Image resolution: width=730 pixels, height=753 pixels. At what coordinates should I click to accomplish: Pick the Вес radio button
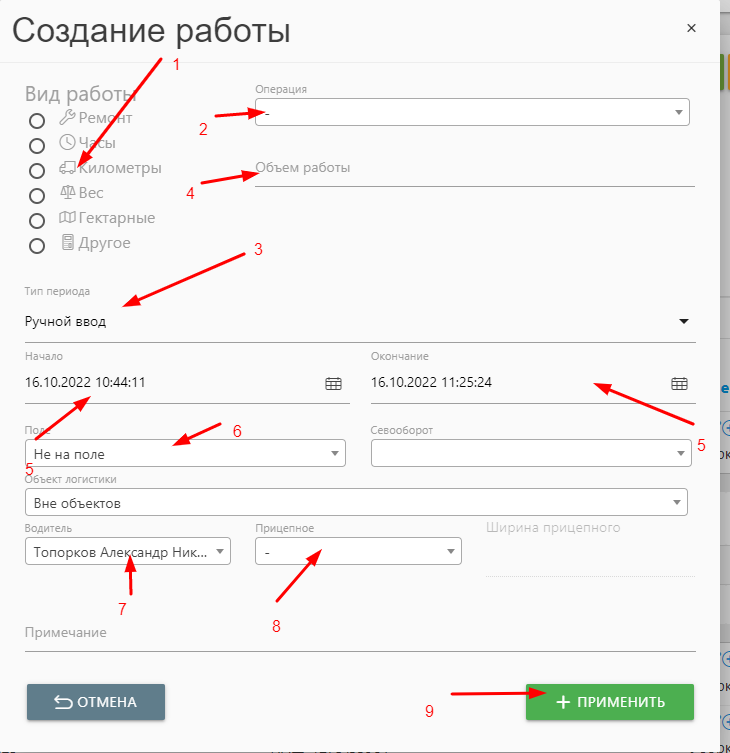pos(37,196)
